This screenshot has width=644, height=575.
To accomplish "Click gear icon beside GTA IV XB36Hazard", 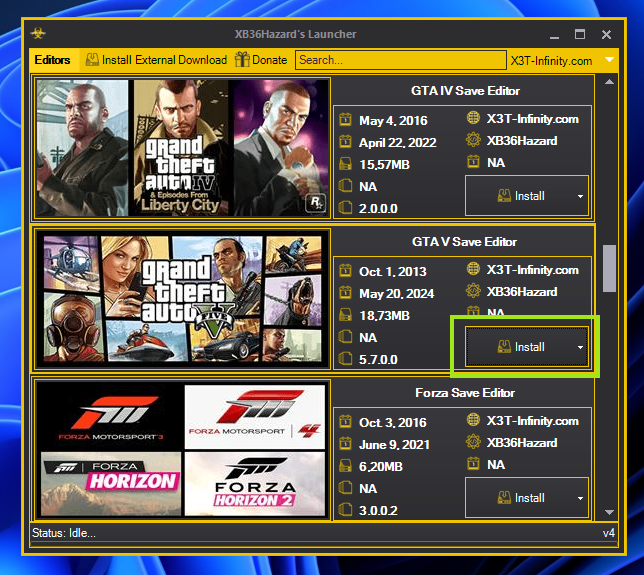I will point(473,140).
